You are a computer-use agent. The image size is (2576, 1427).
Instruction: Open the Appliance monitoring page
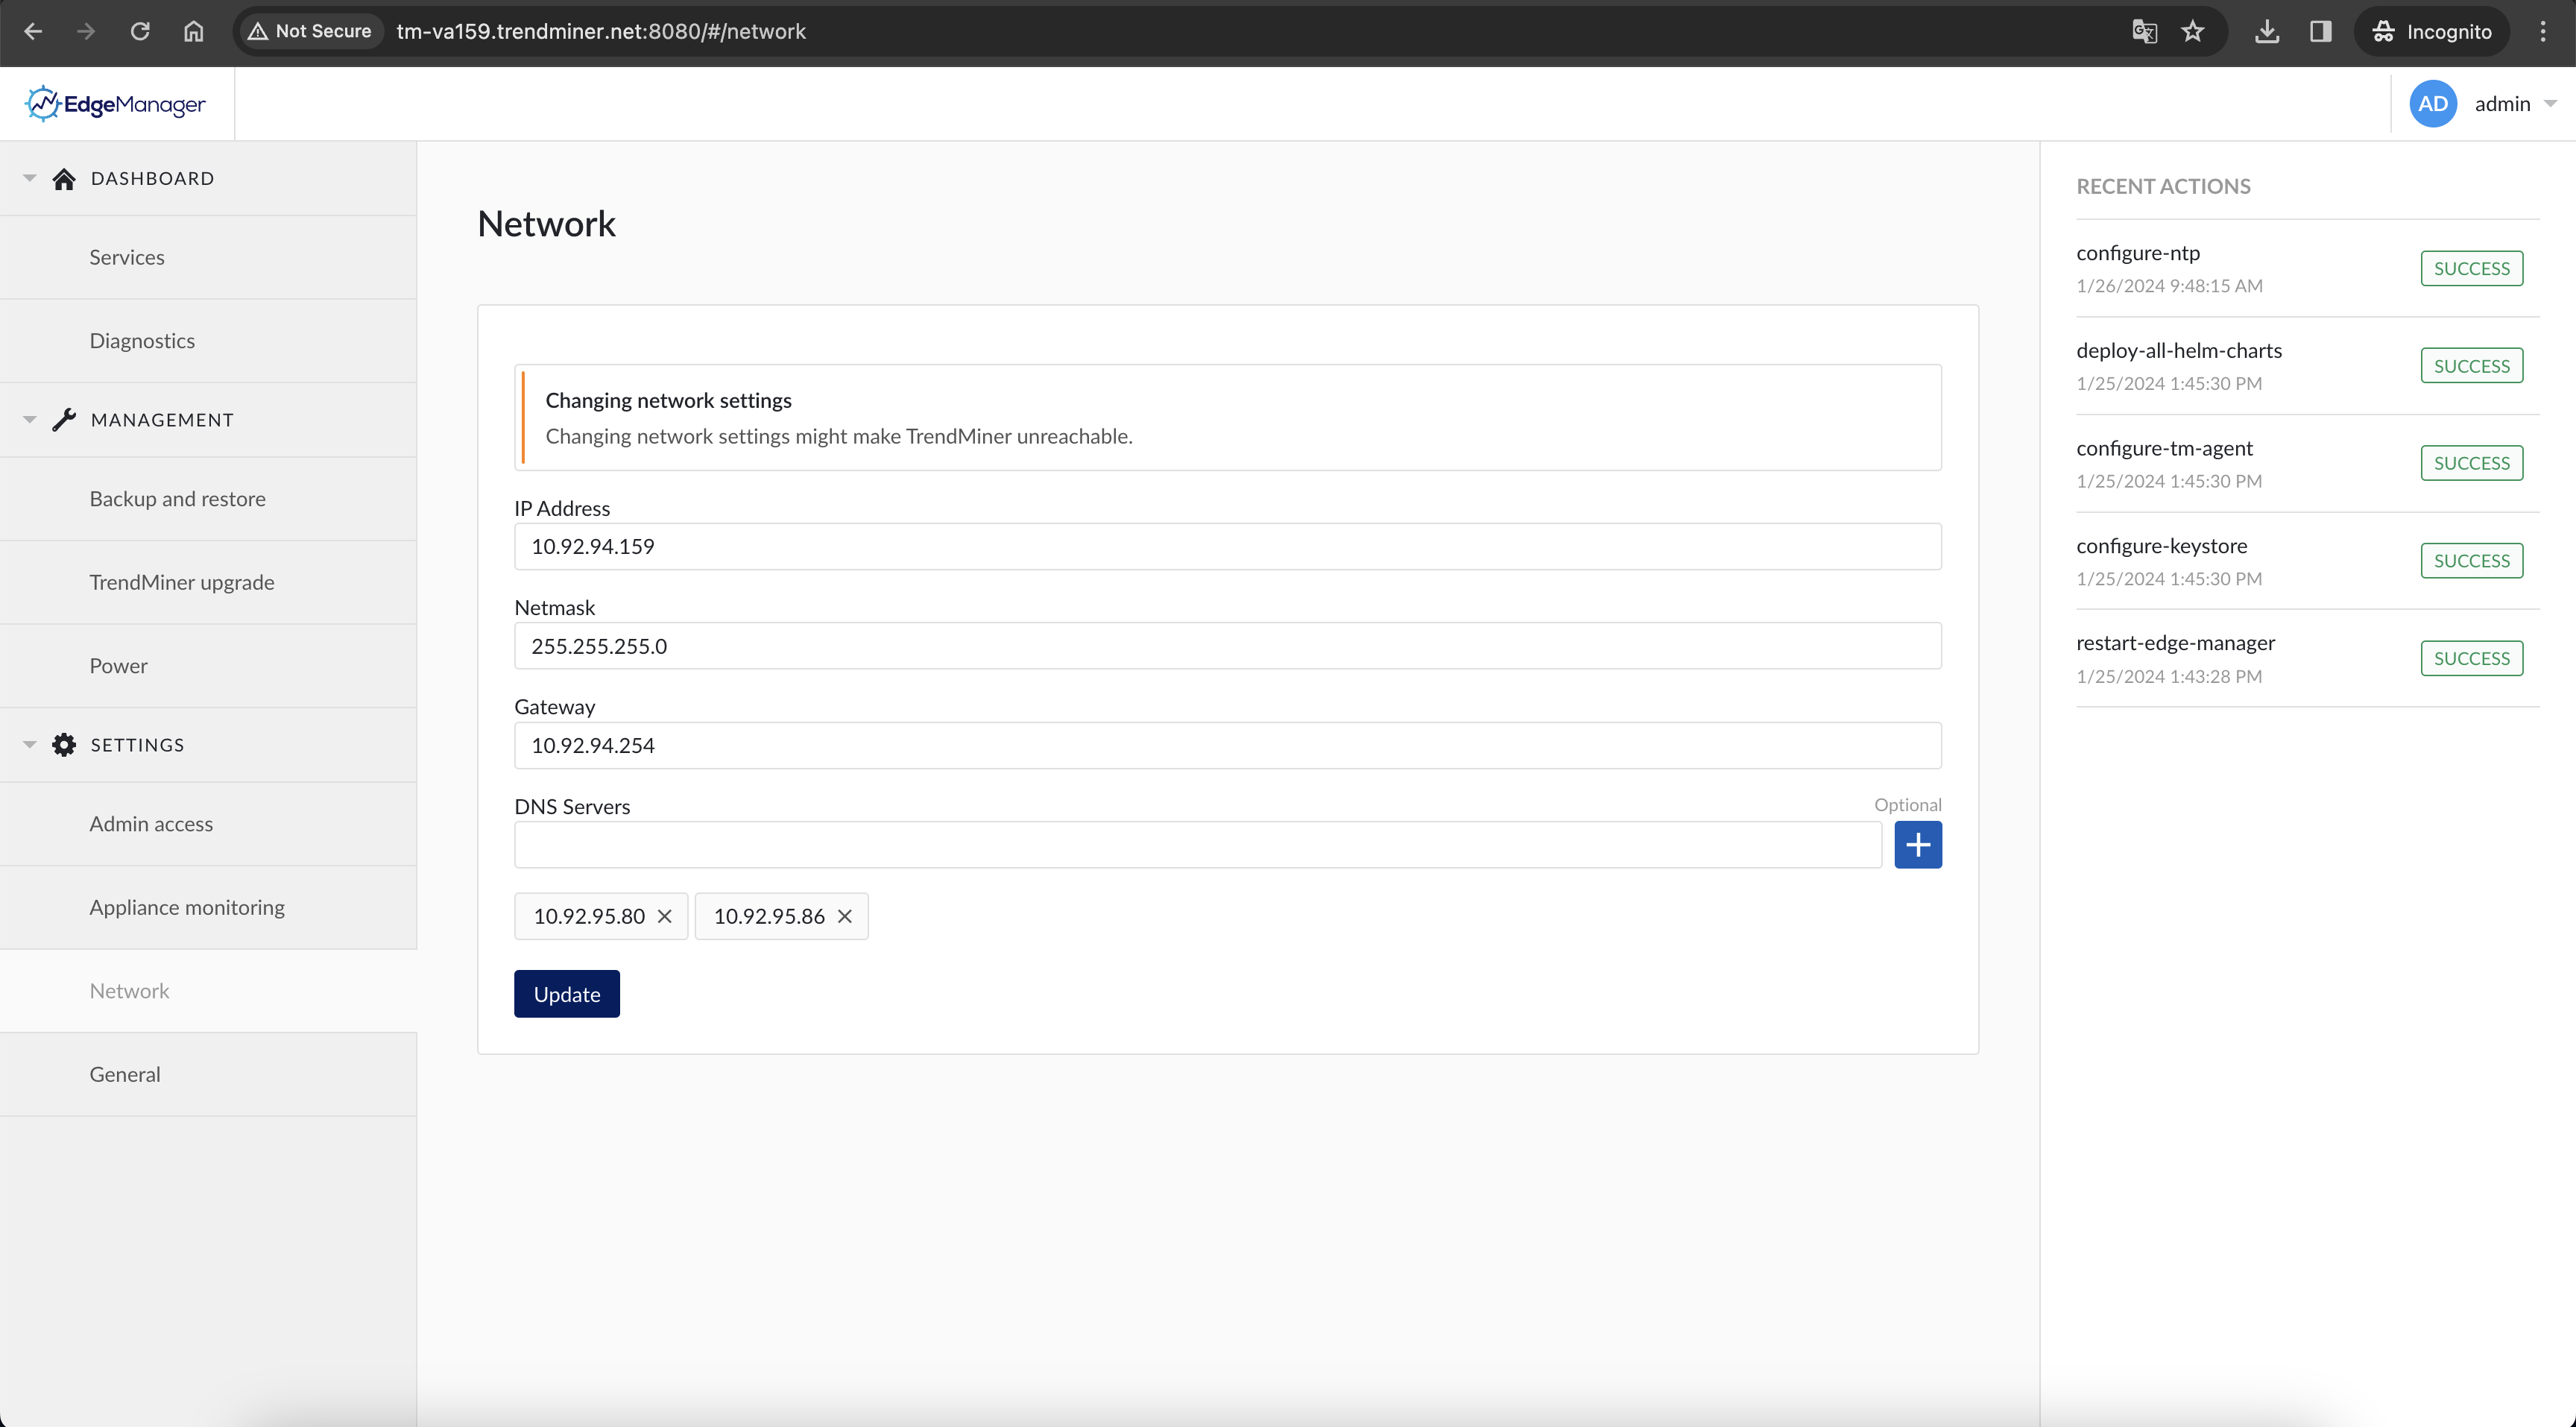pos(186,907)
